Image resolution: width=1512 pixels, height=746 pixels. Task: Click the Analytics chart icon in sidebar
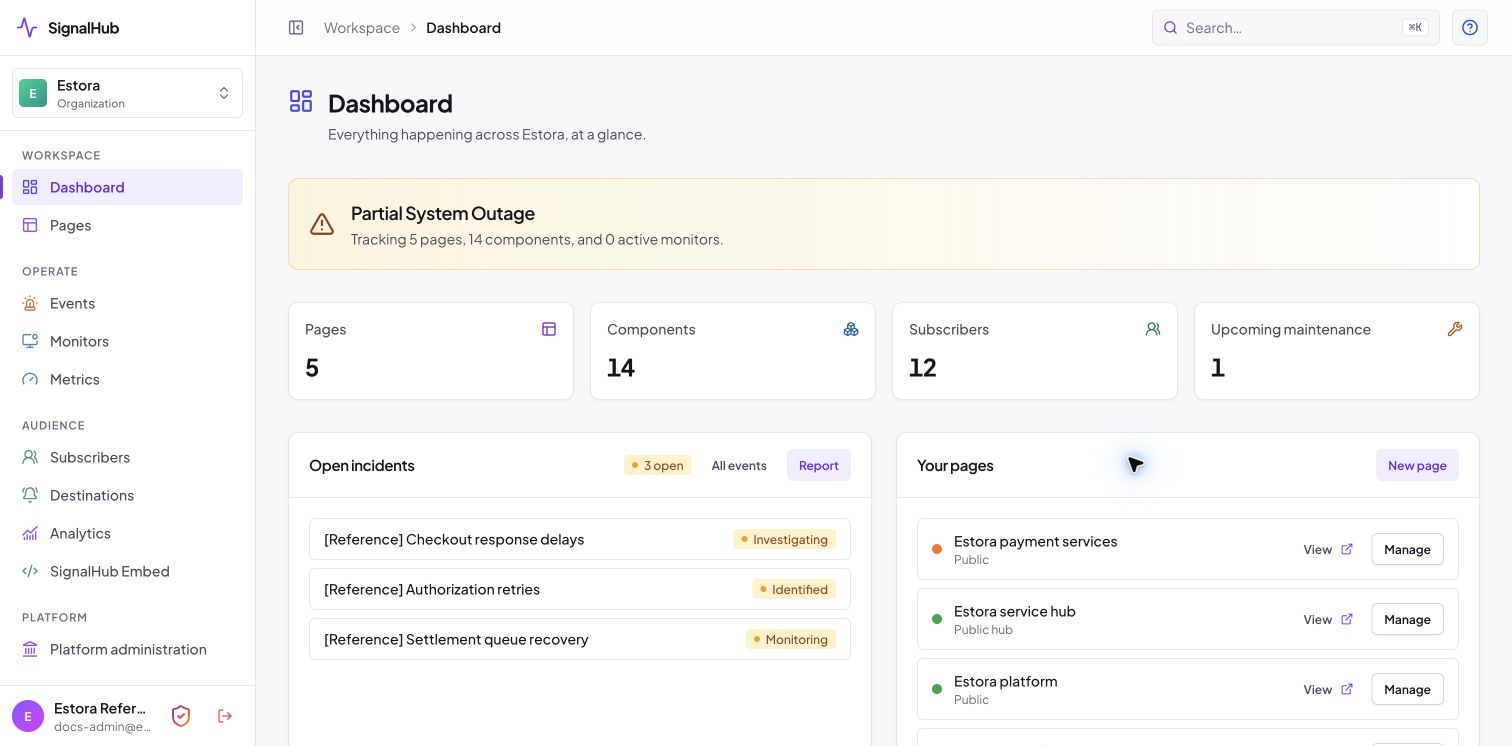[30, 533]
